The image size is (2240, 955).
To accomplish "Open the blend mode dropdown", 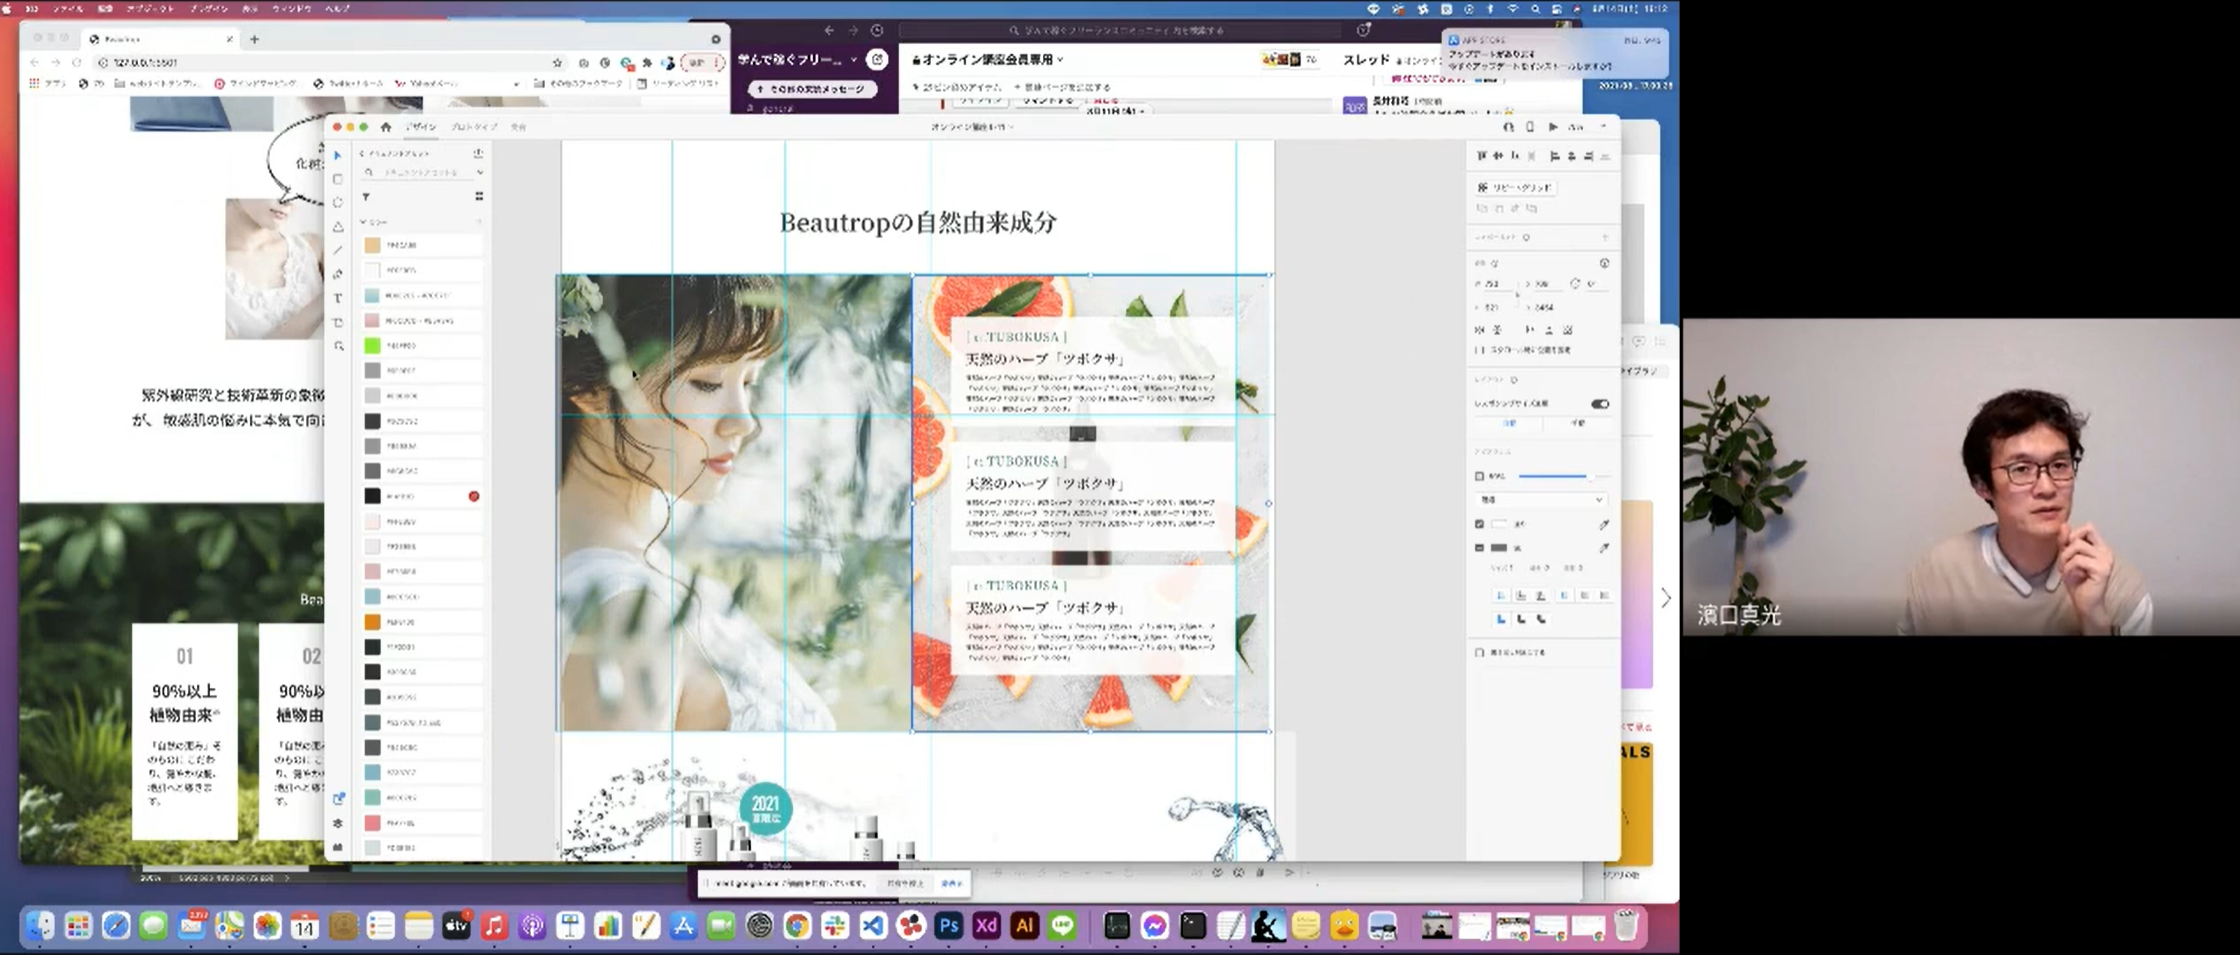I will pos(1540,500).
